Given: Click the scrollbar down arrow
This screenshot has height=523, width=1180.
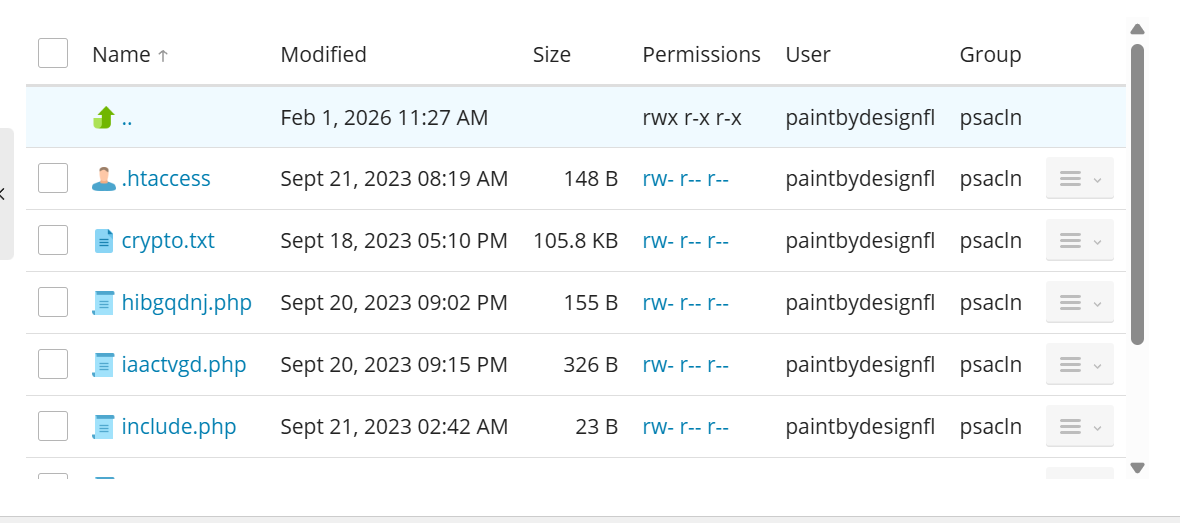Looking at the screenshot, I should click(1137, 467).
